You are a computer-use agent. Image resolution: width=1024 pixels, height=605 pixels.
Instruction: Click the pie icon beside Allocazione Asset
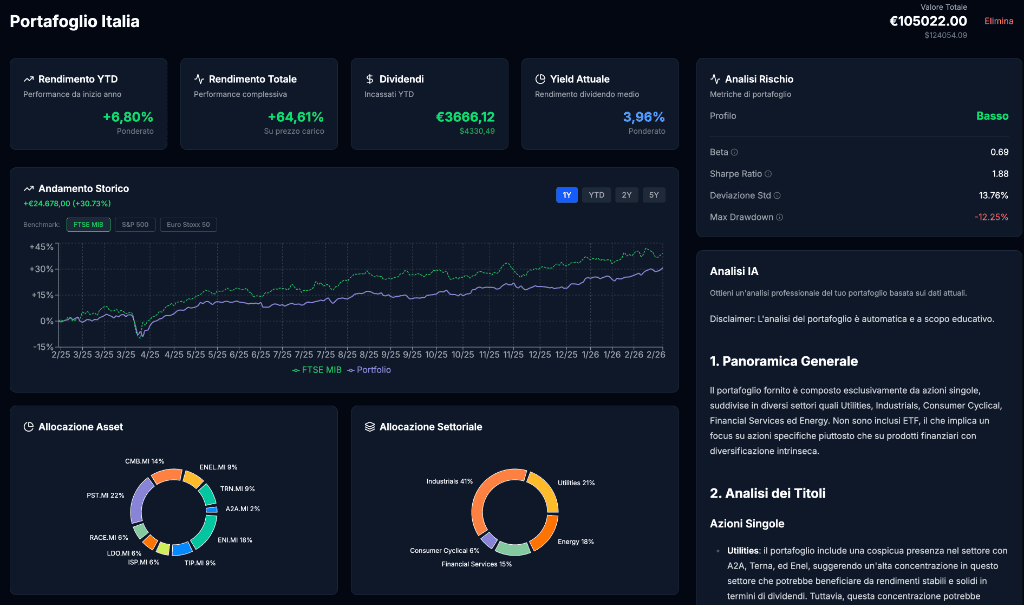27,426
